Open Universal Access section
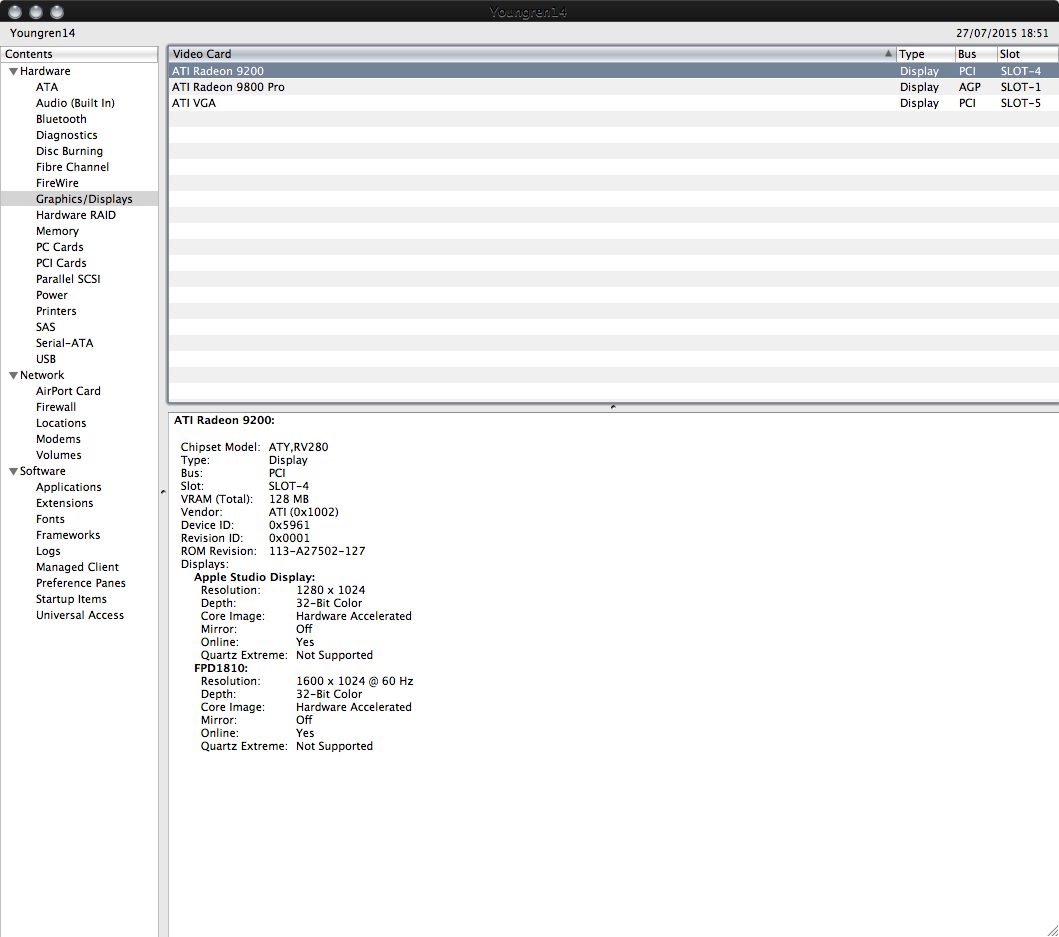1059x937 pixels. click(x=80, y=615)
